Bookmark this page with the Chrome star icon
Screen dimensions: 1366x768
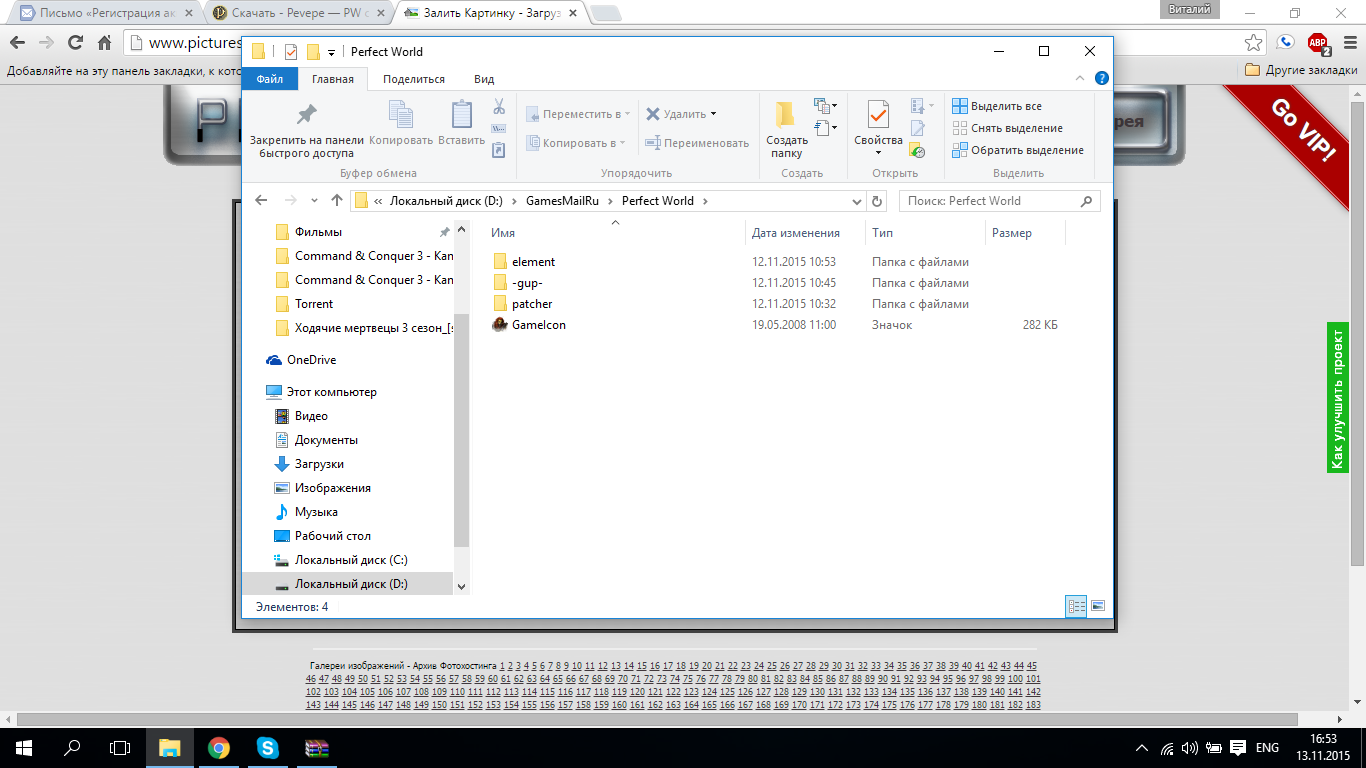click(x=1253, y=43)
